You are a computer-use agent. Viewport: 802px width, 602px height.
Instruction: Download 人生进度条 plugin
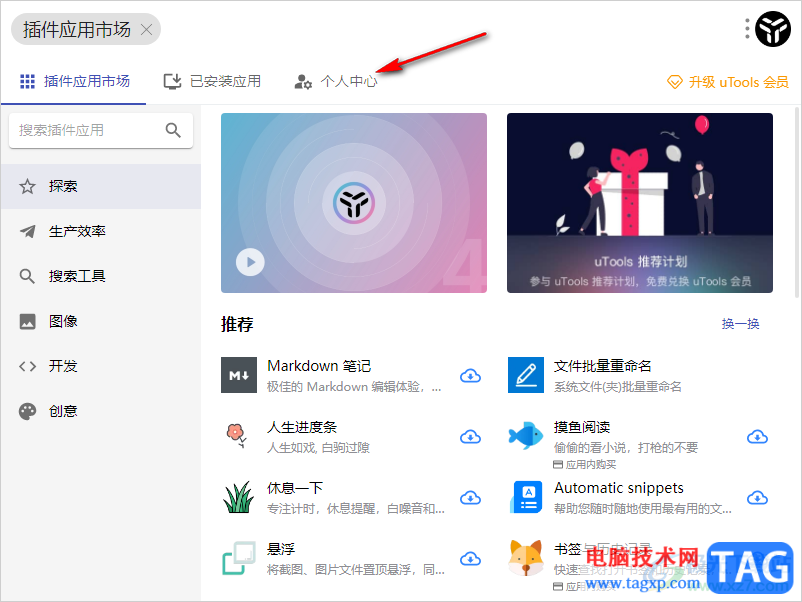click(471, 437)
